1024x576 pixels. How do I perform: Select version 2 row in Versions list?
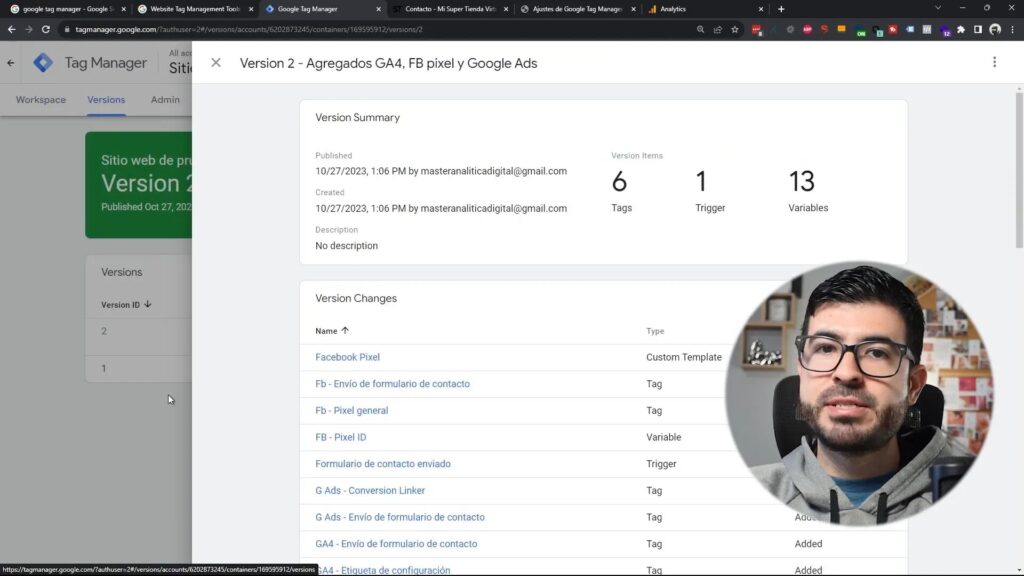138,331
